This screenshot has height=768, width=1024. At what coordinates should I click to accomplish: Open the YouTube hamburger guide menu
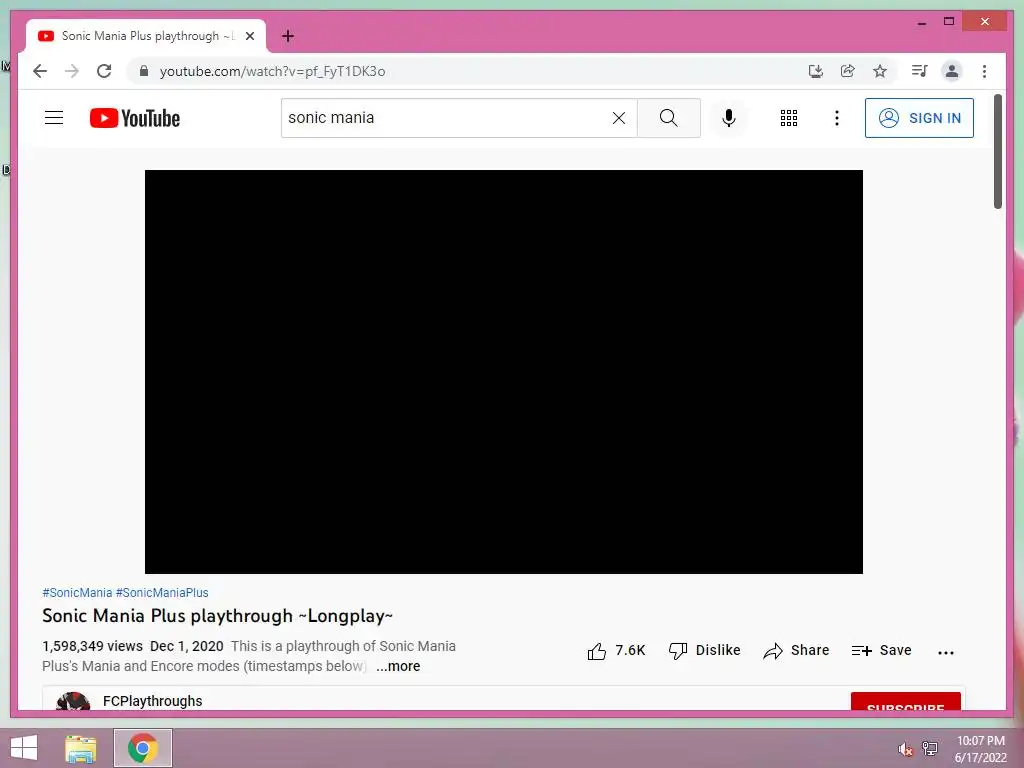point(54,118)
